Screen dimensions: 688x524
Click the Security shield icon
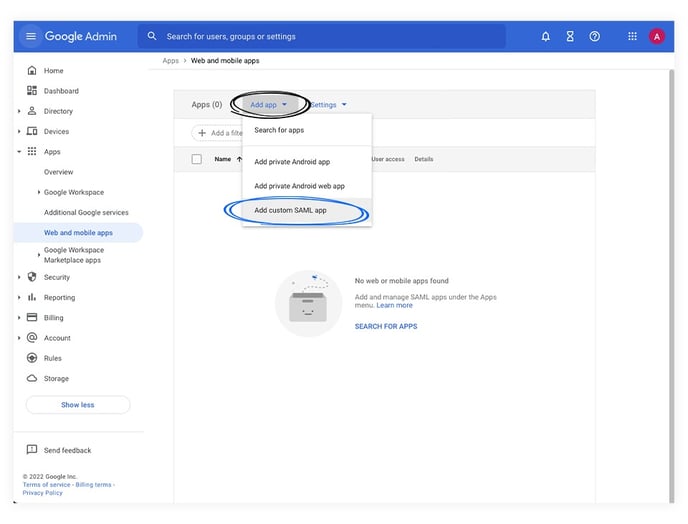pyautogui.click(x=32, y=277)
